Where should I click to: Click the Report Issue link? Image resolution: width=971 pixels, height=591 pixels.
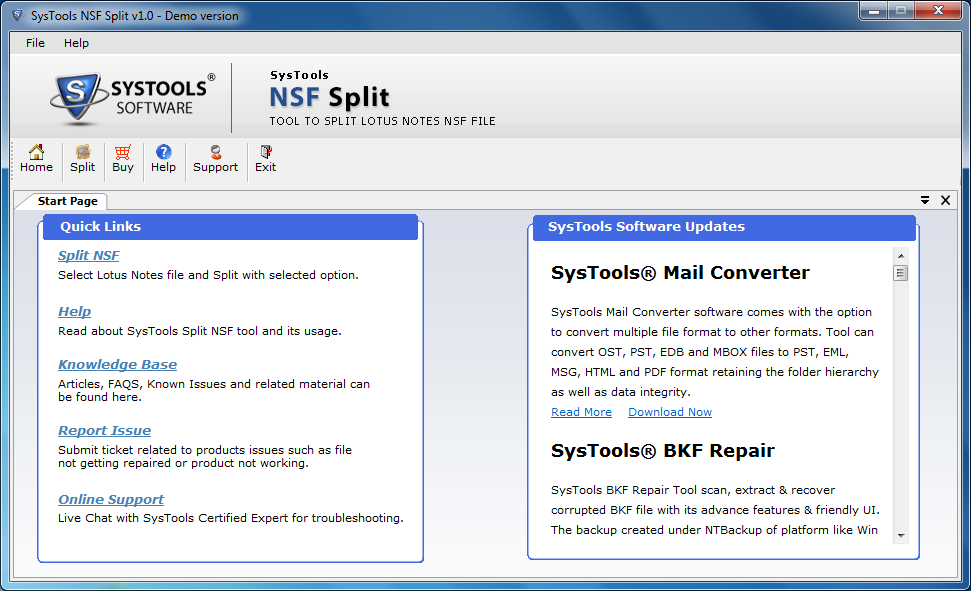(105, 431)
